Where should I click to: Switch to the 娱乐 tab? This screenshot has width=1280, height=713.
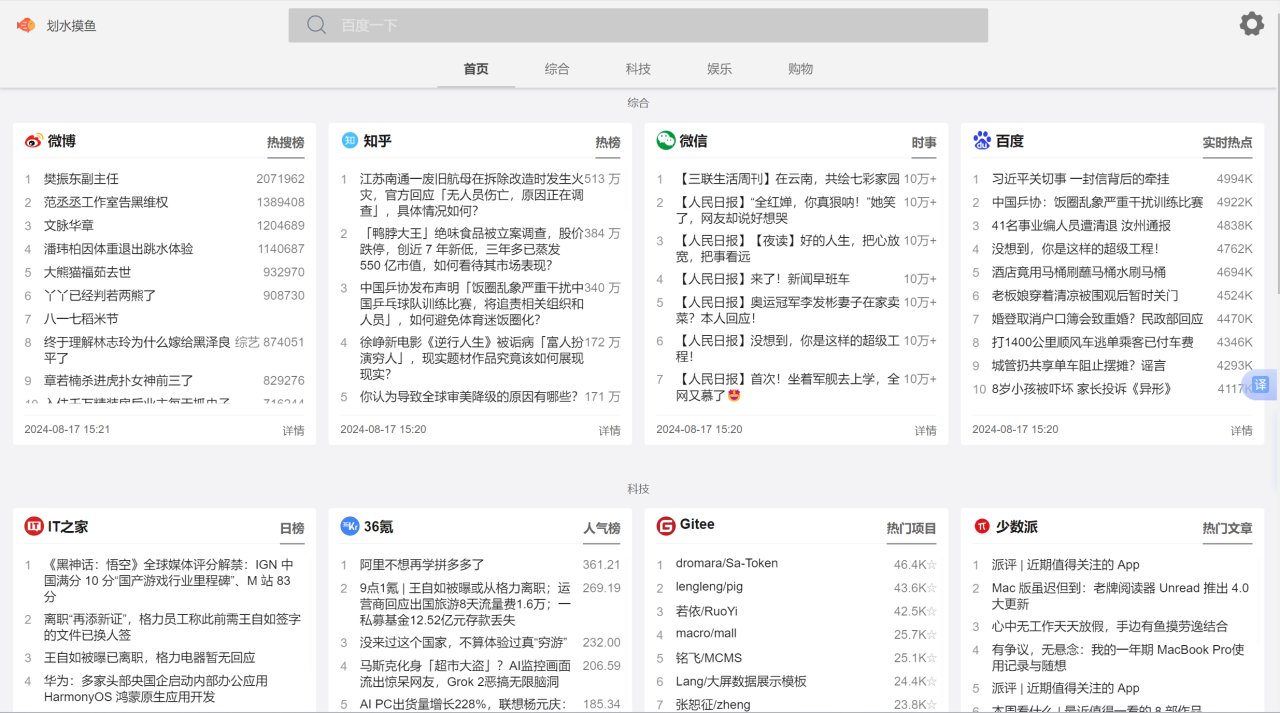click(x=719, y=69)
